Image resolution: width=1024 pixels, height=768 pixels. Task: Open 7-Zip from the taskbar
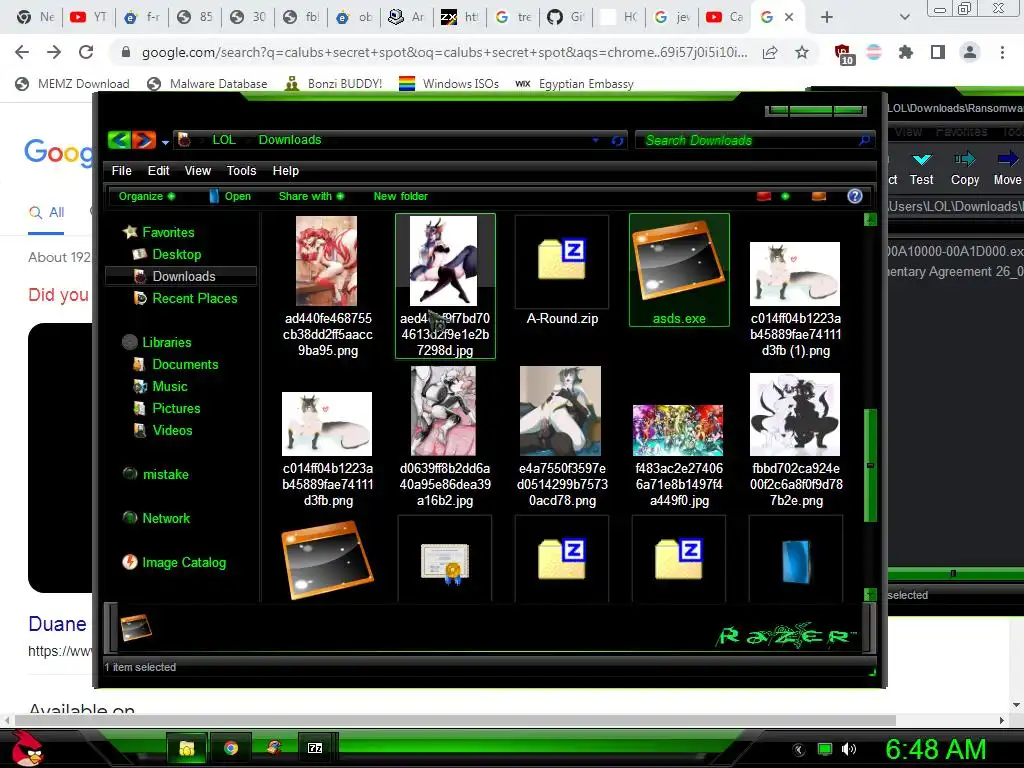[x=315, y=748]
